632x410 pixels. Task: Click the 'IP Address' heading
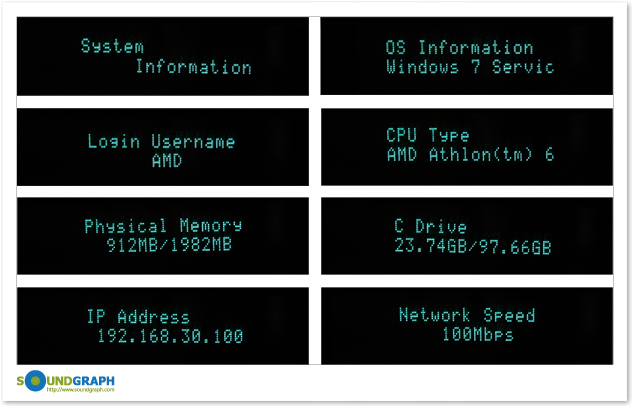click(138, 316)
